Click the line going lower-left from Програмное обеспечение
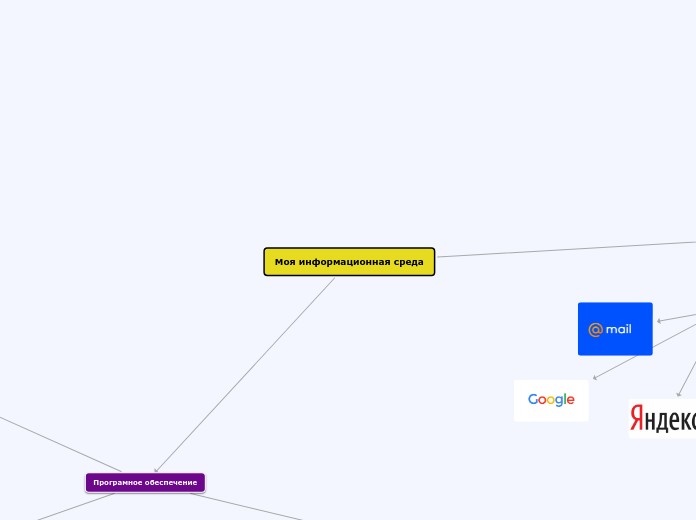 point(60,508)
